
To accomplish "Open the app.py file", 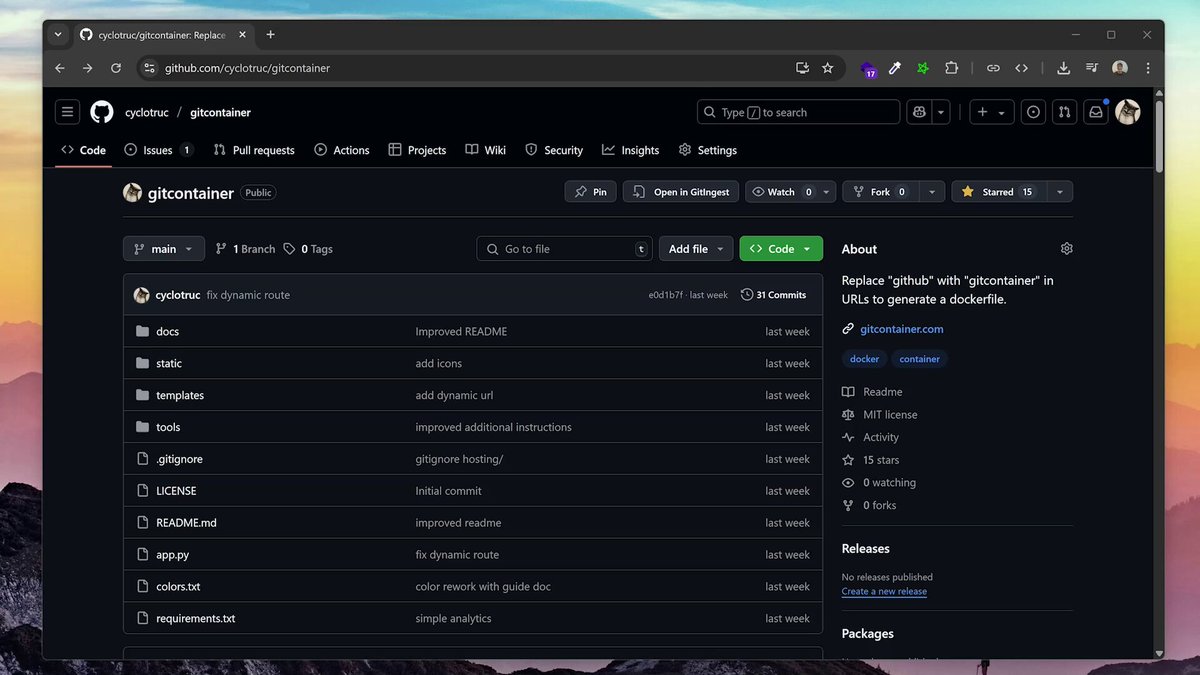I will click(x=172, y=555).
